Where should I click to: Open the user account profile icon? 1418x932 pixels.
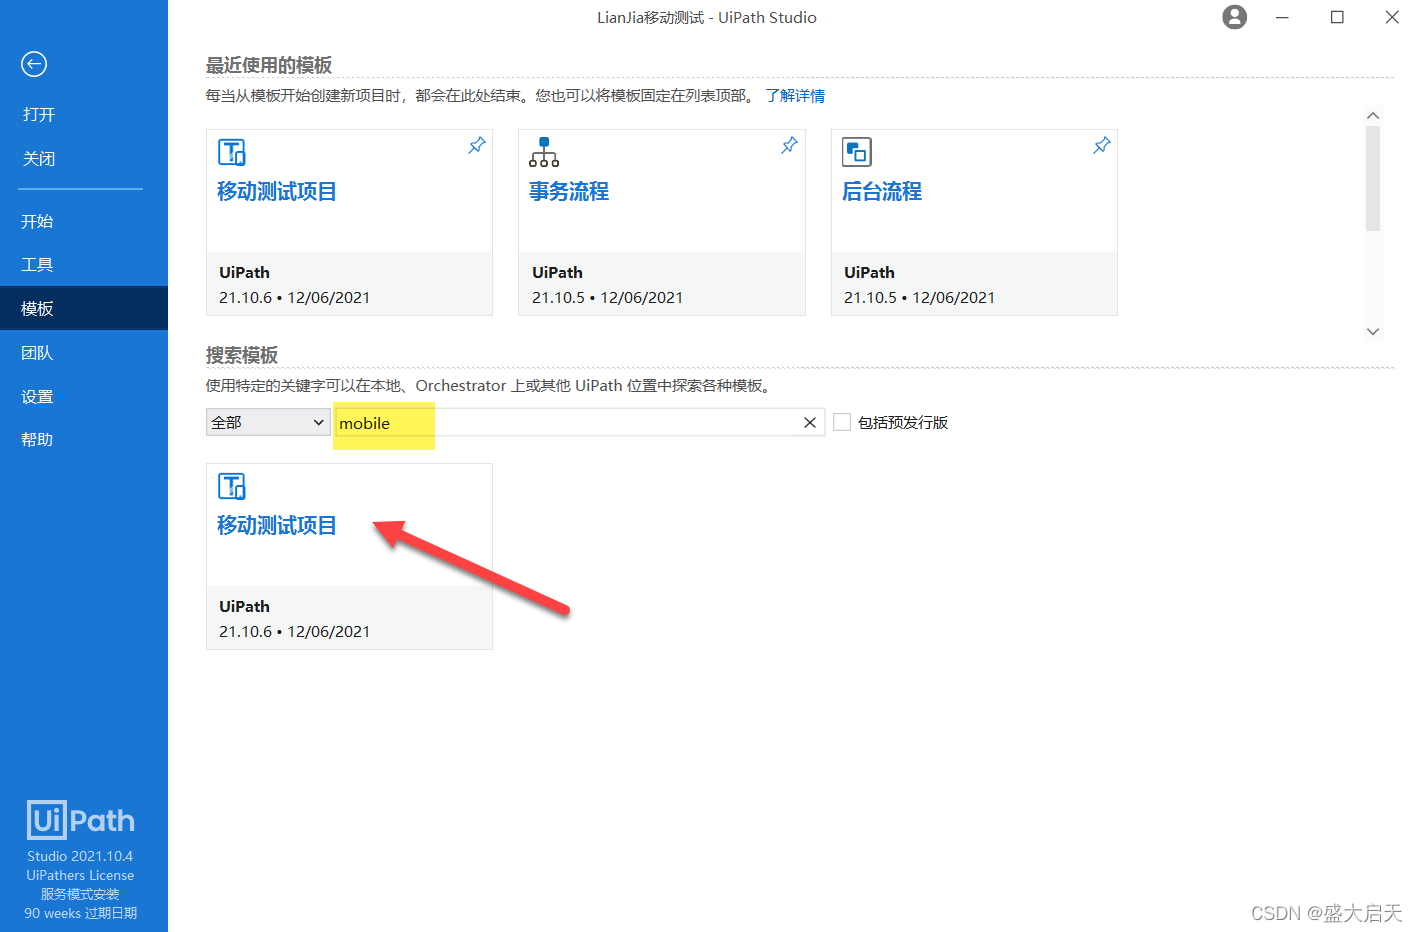[1235, 17]
